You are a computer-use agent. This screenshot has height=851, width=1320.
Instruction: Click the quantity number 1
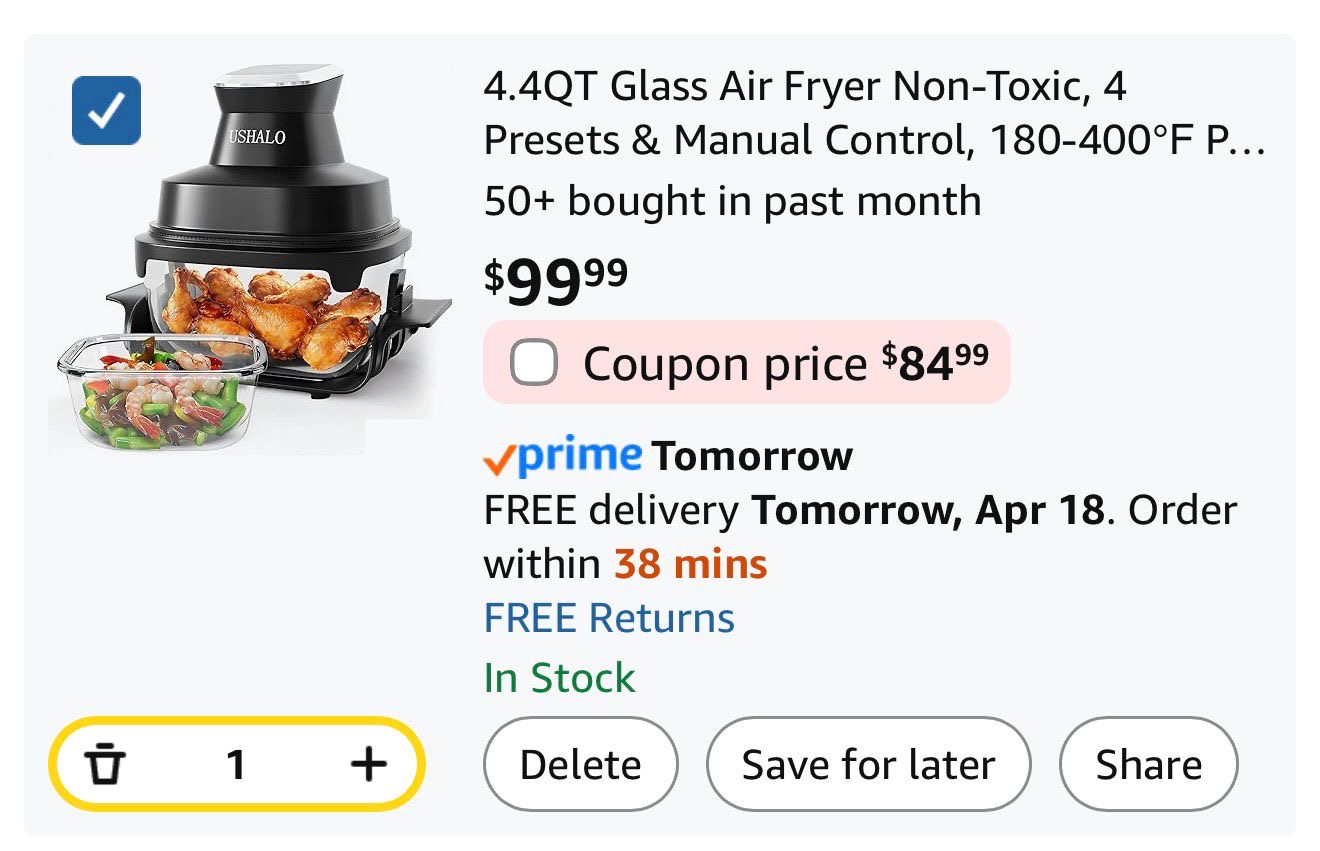click(x=236, y=765)
